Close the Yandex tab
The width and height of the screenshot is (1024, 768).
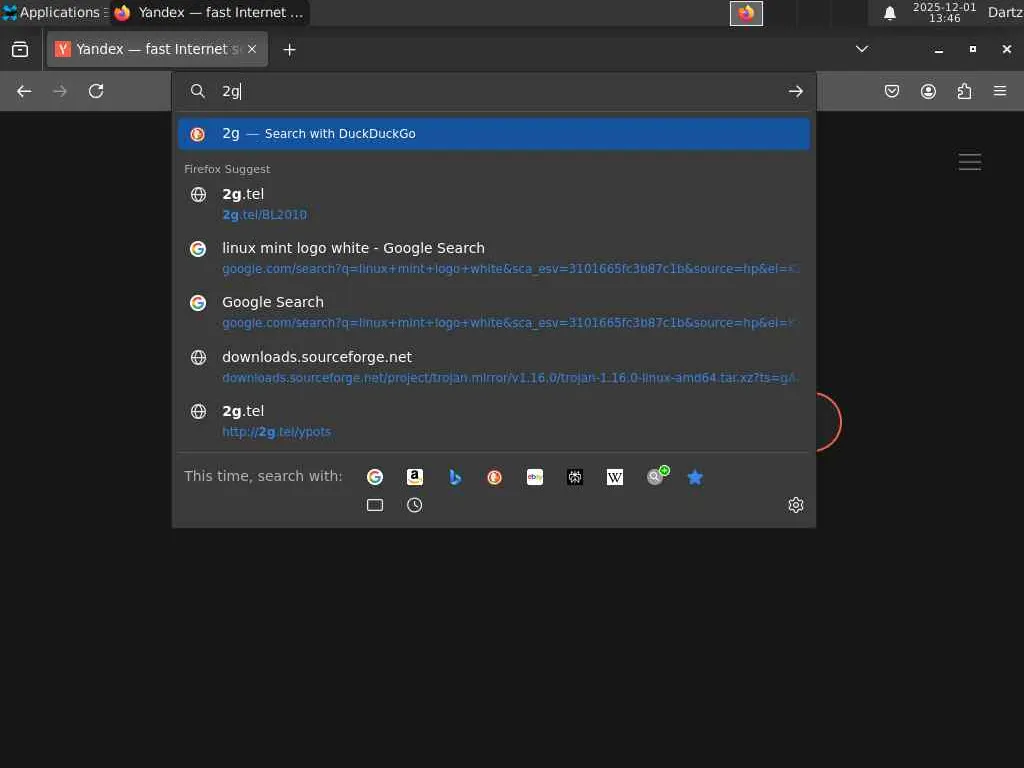tap(252, 49)
